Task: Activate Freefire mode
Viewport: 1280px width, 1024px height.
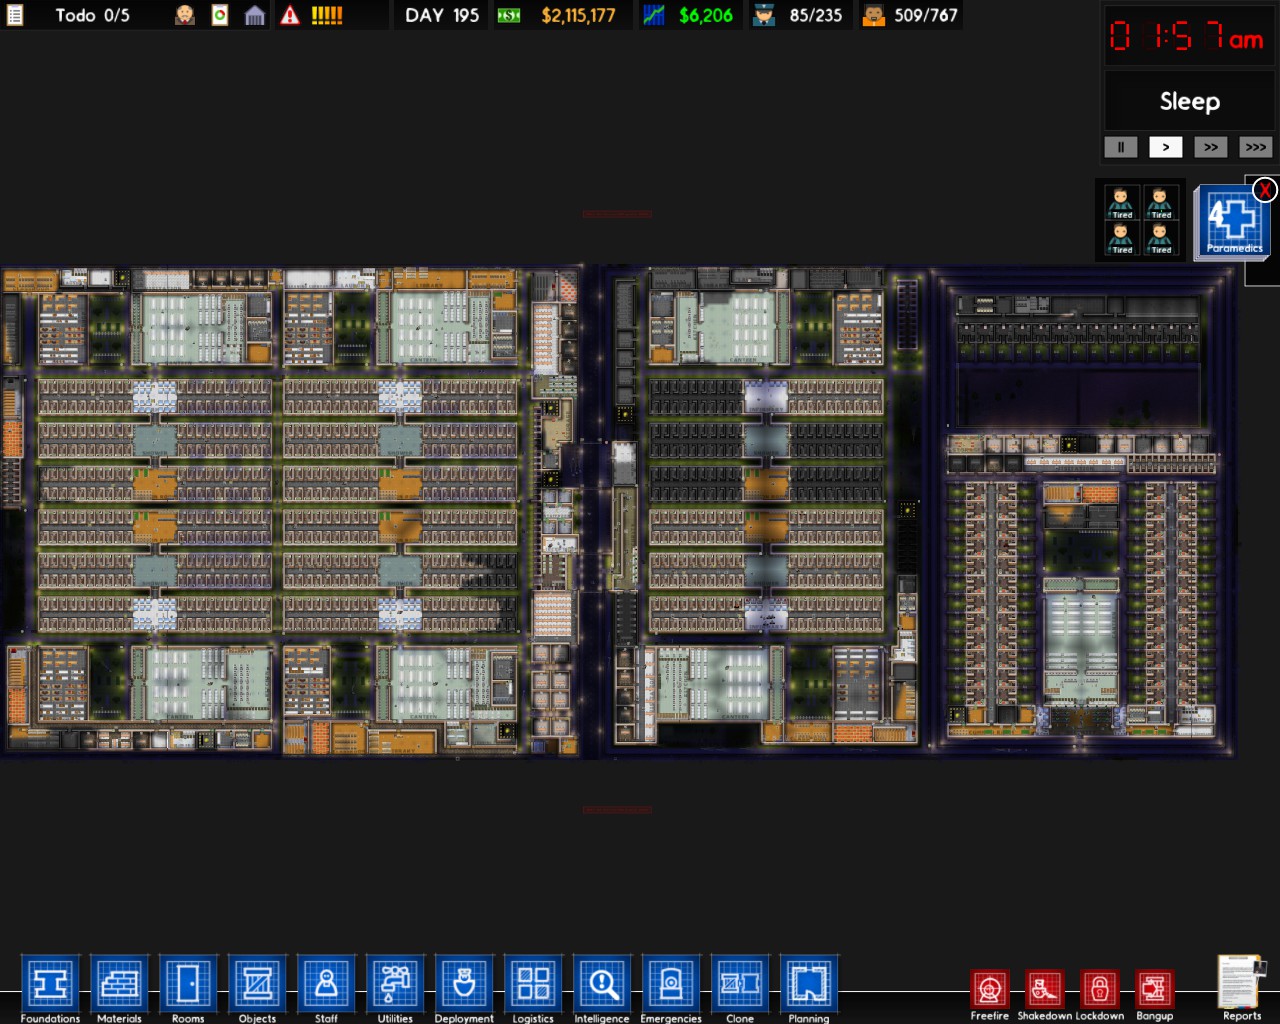Action: (990, 995)
